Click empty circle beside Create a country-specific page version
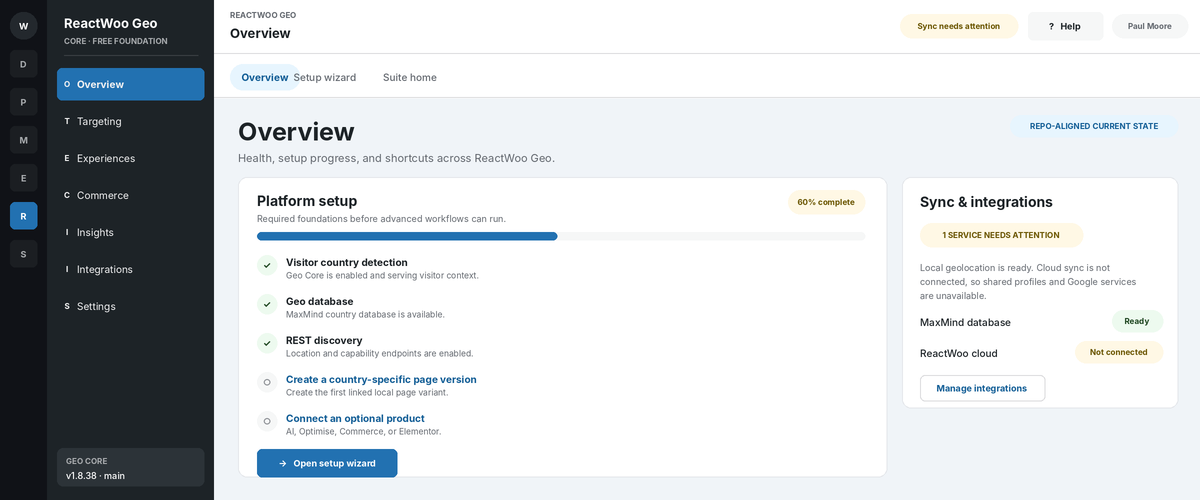Screen dimensions: 1200x500 coord(267,382)
